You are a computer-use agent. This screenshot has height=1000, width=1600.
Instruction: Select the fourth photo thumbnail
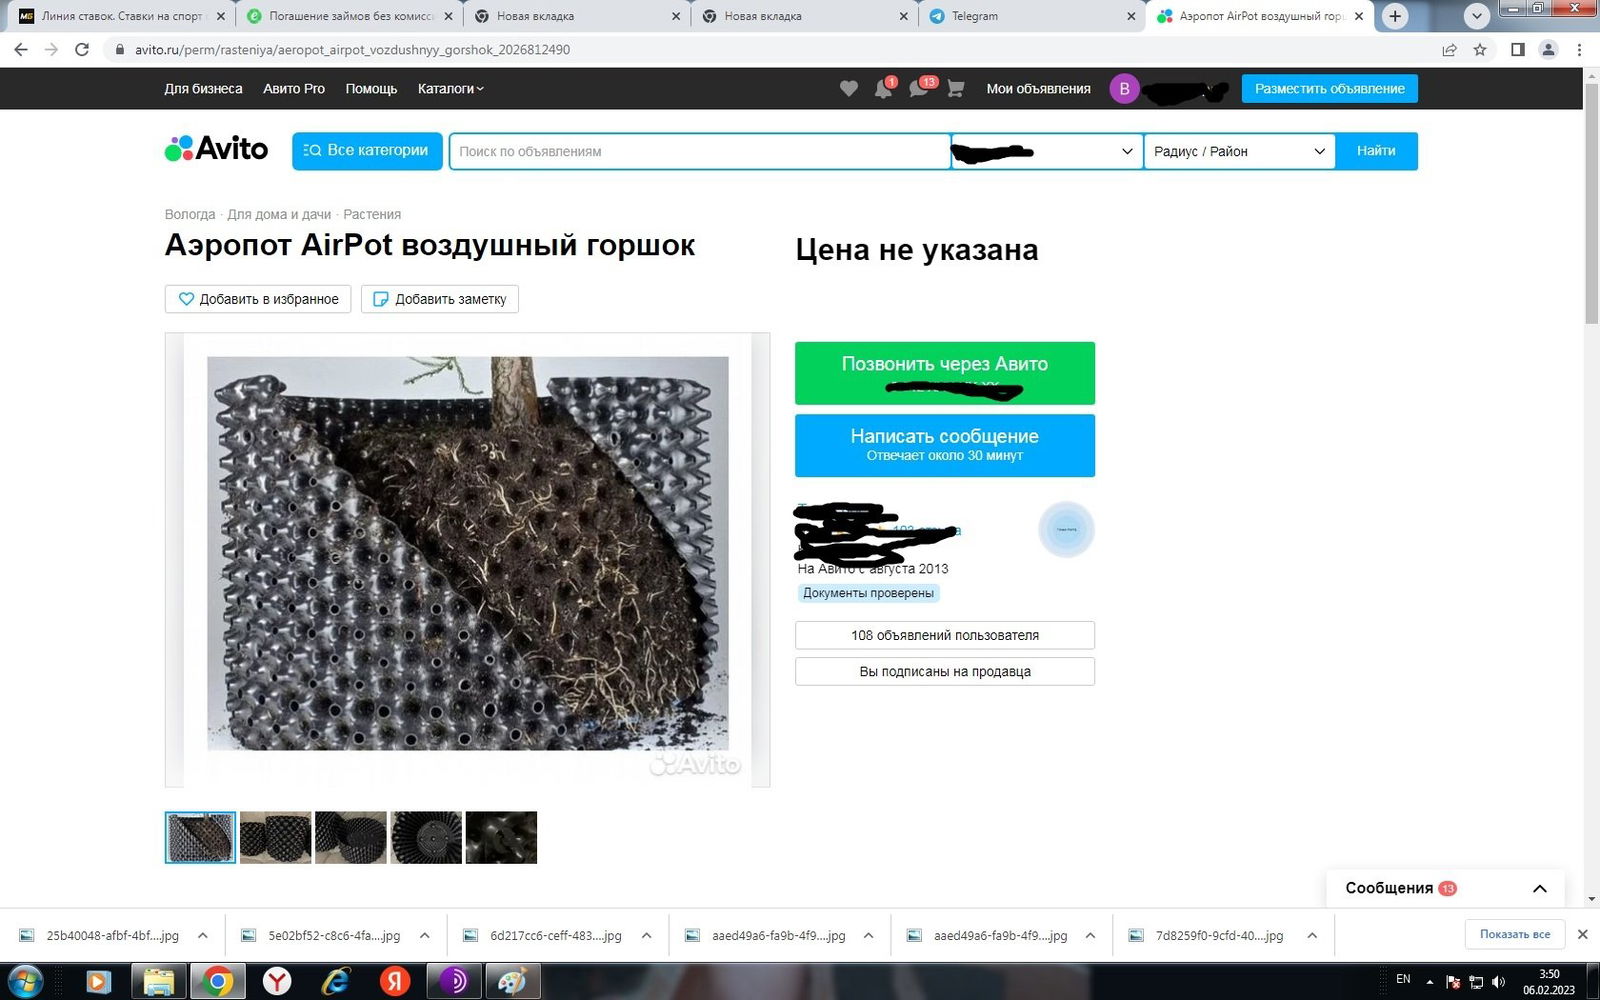point(426,837)
